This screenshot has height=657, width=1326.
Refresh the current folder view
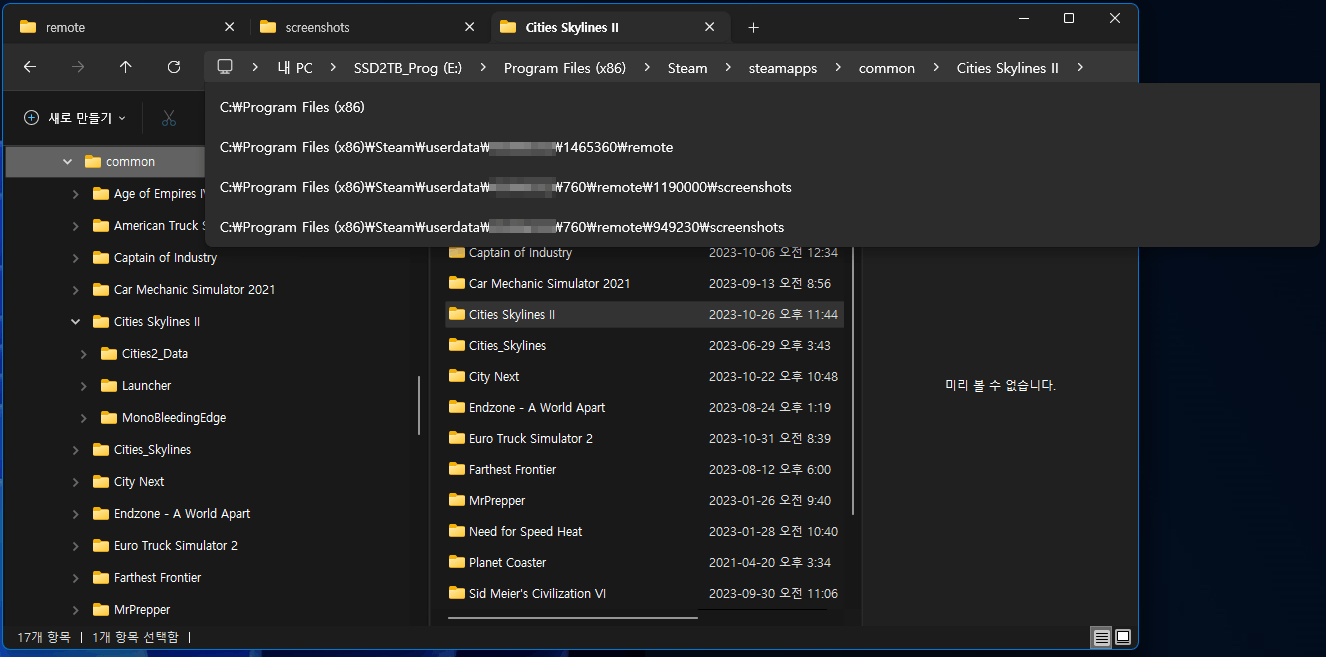[x=174, y=67]
